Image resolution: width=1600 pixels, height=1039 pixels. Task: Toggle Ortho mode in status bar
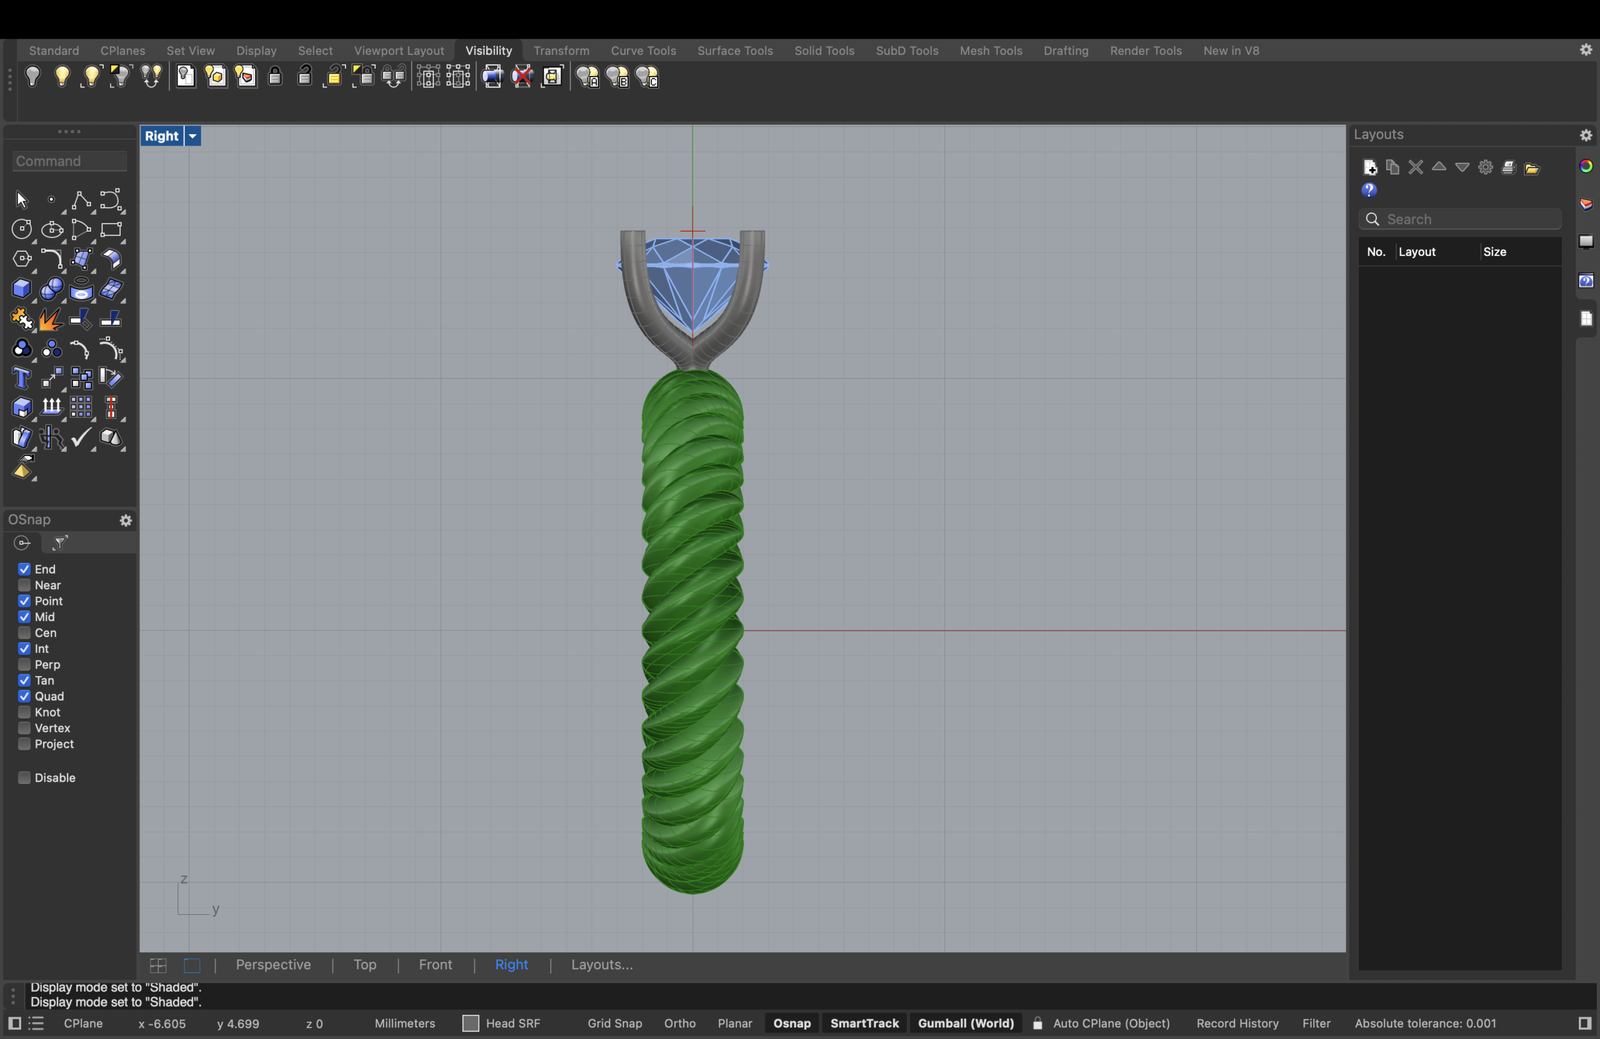[679, 1023]
